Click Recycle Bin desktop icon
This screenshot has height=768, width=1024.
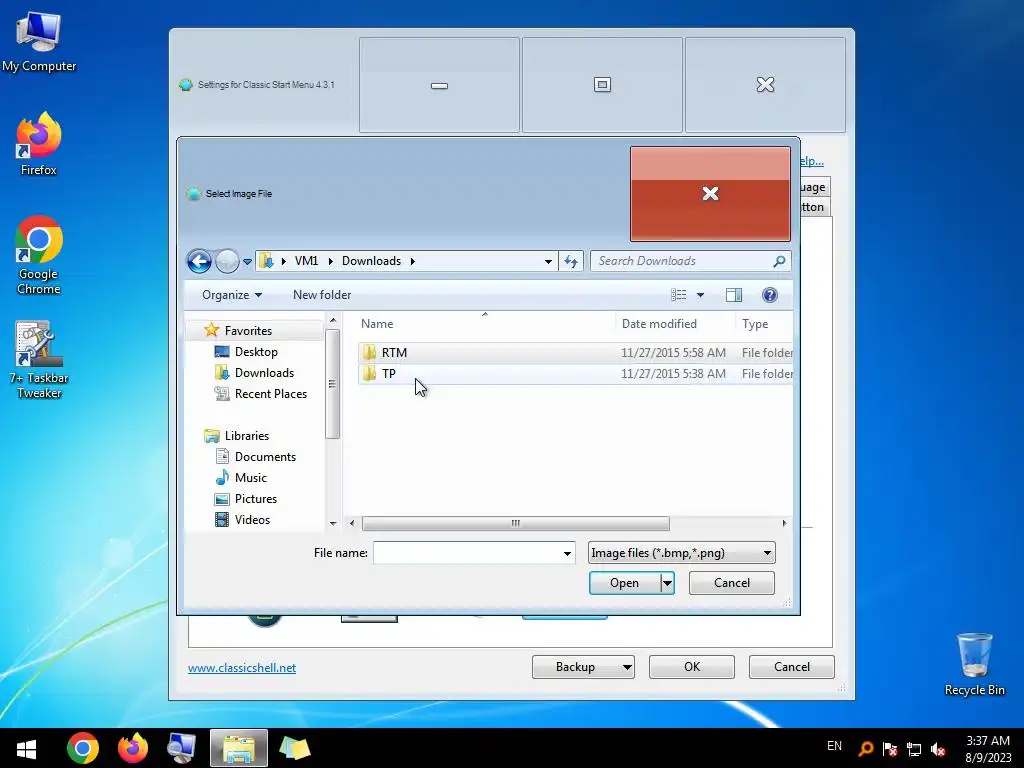tap(974, 664)
